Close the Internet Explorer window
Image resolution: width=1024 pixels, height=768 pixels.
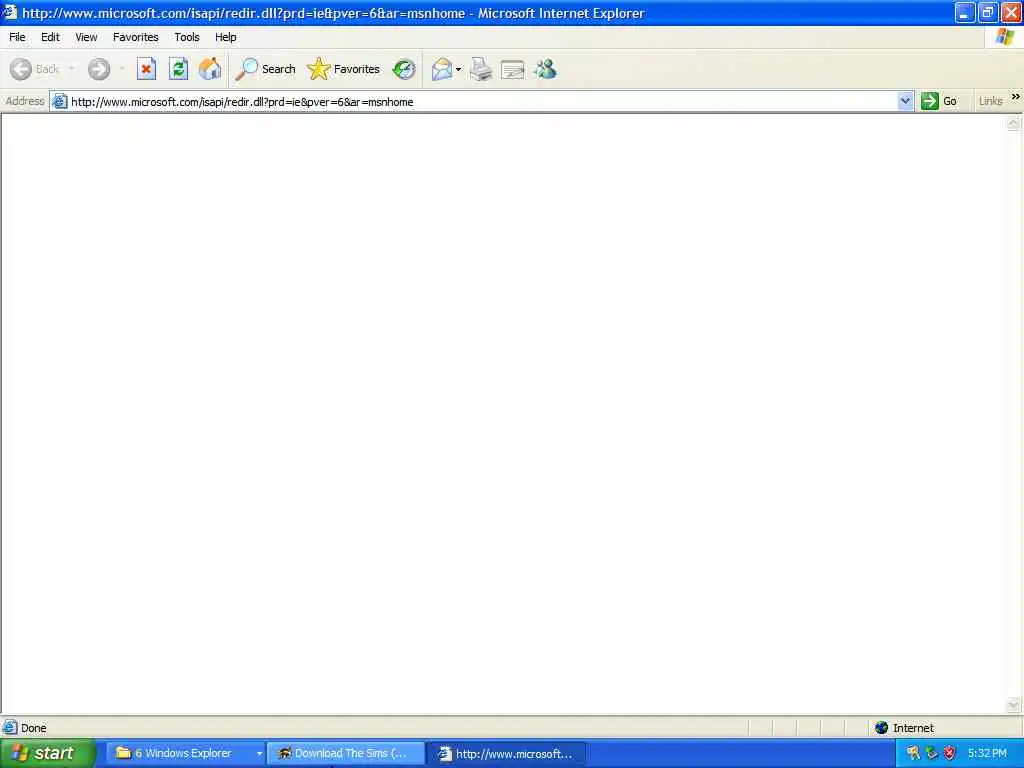1010,12
